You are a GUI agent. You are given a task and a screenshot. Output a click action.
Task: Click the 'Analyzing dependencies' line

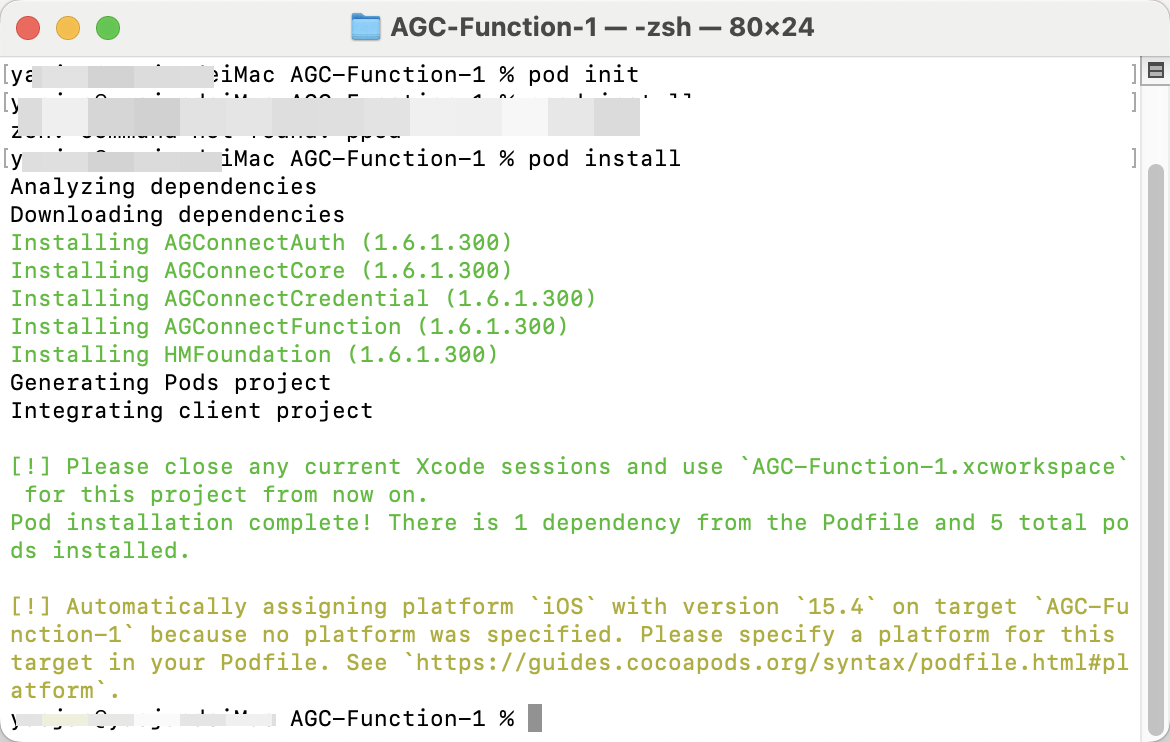163,187
